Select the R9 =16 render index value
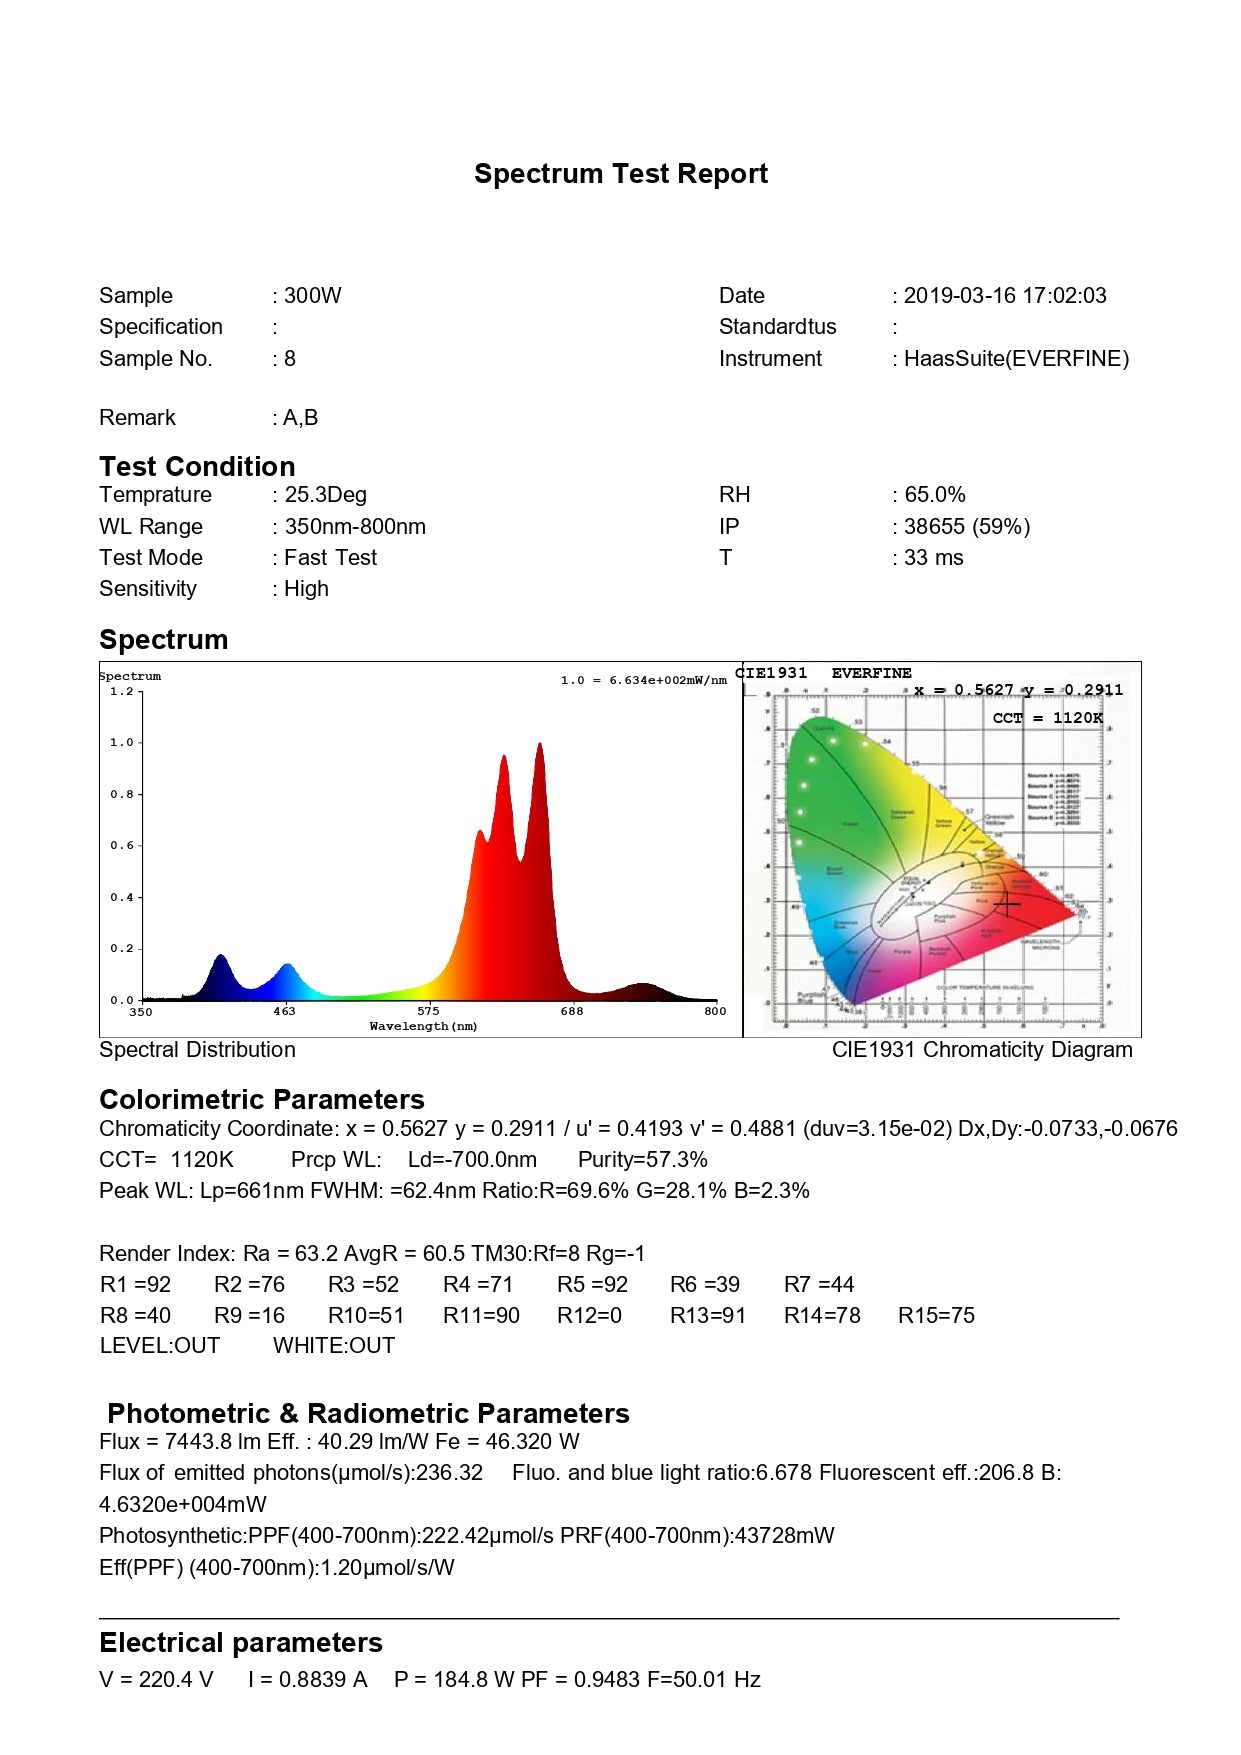The width and height of the screenshot is (1241, 1755). (249, 1316)
